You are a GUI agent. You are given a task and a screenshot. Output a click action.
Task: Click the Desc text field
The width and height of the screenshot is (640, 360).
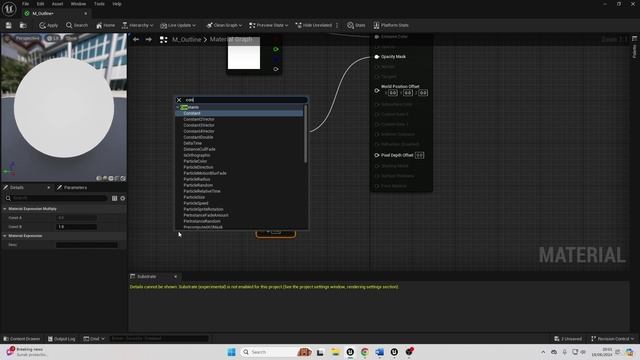click(87, 245)
